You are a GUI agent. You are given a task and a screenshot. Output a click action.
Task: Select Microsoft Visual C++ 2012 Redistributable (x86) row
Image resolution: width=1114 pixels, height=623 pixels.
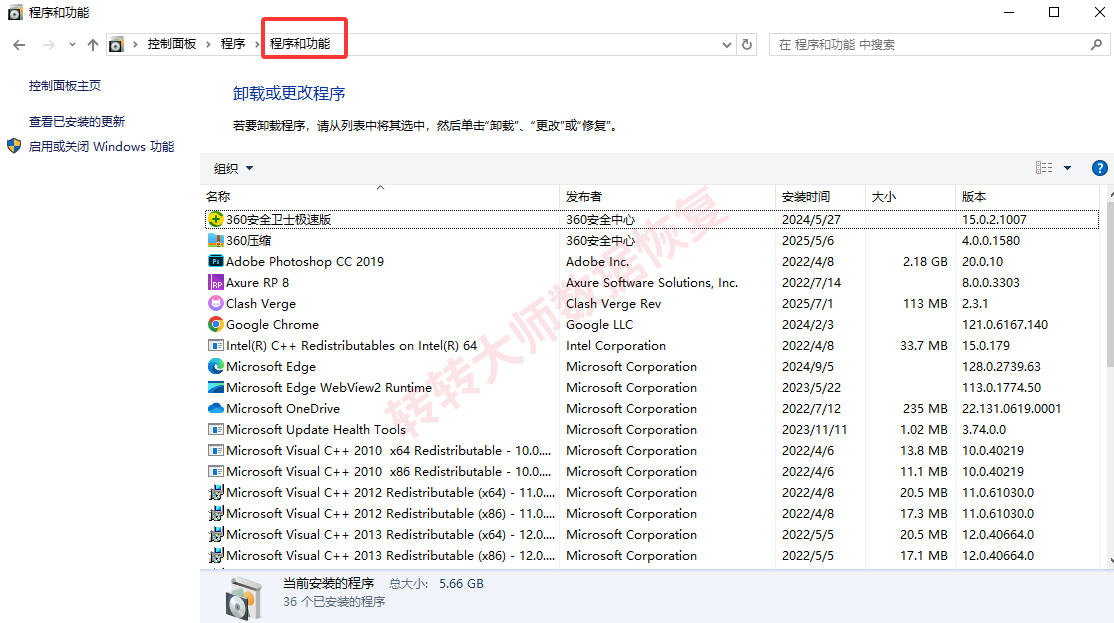(651, 514)
